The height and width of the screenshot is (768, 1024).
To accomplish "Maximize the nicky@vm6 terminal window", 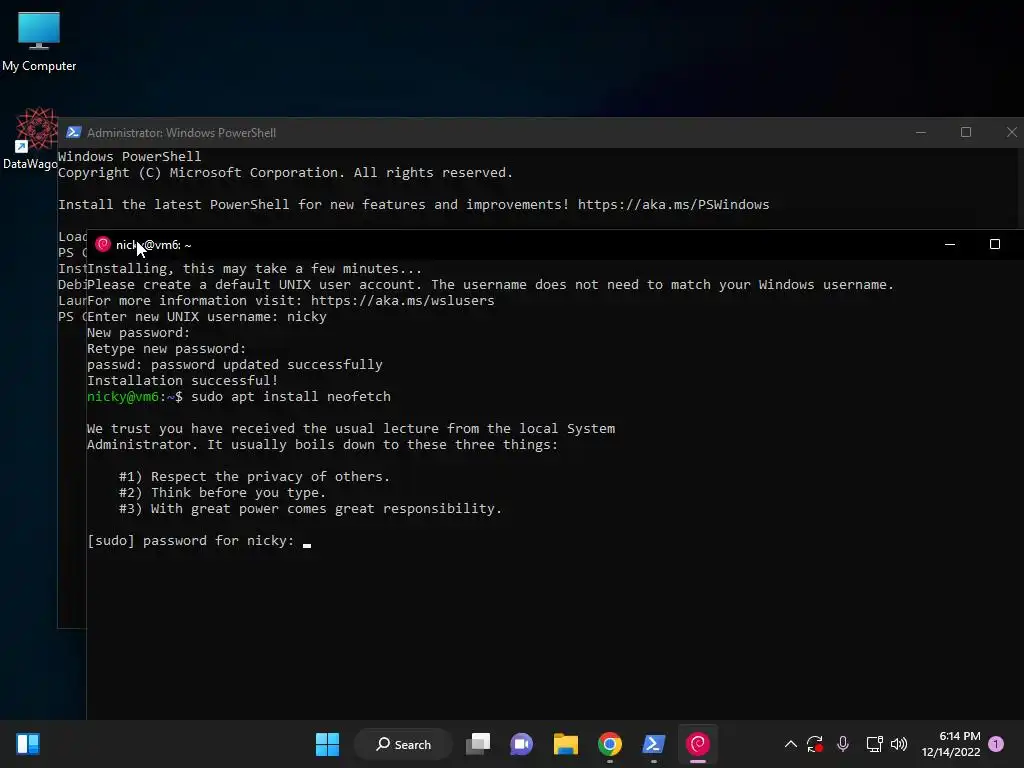I will point(995,244).
